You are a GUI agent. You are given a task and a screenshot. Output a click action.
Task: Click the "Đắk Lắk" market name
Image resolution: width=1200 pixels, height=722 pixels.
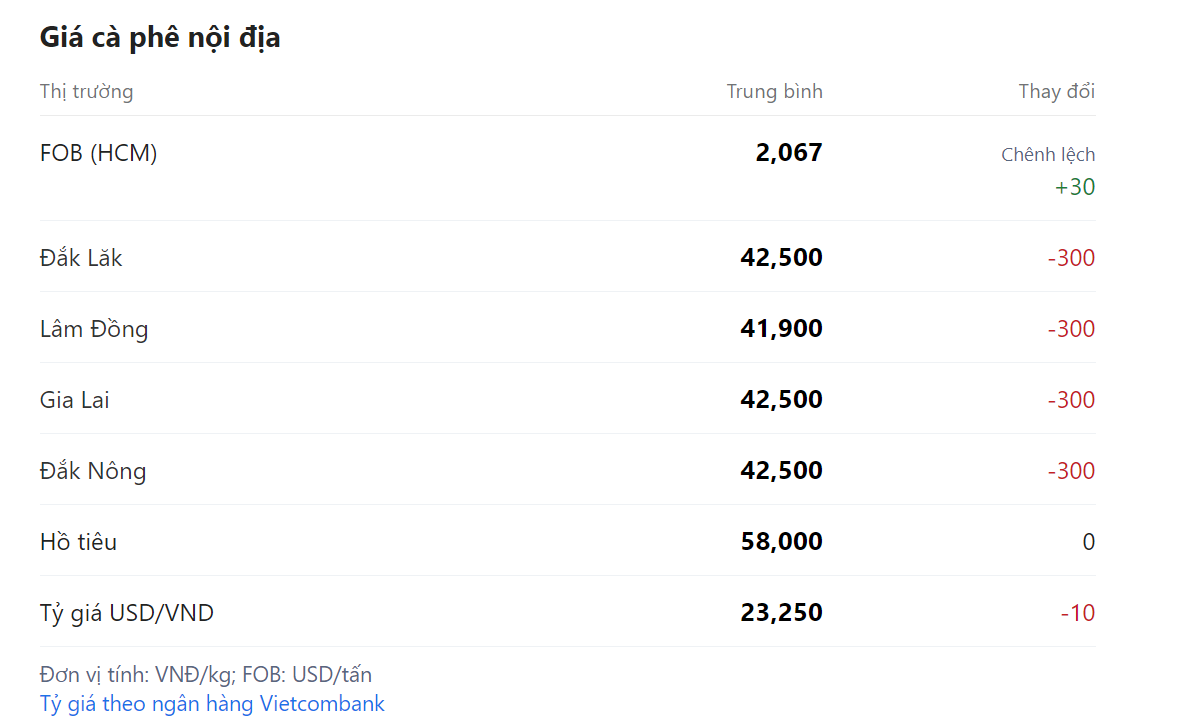click(81, 258)
